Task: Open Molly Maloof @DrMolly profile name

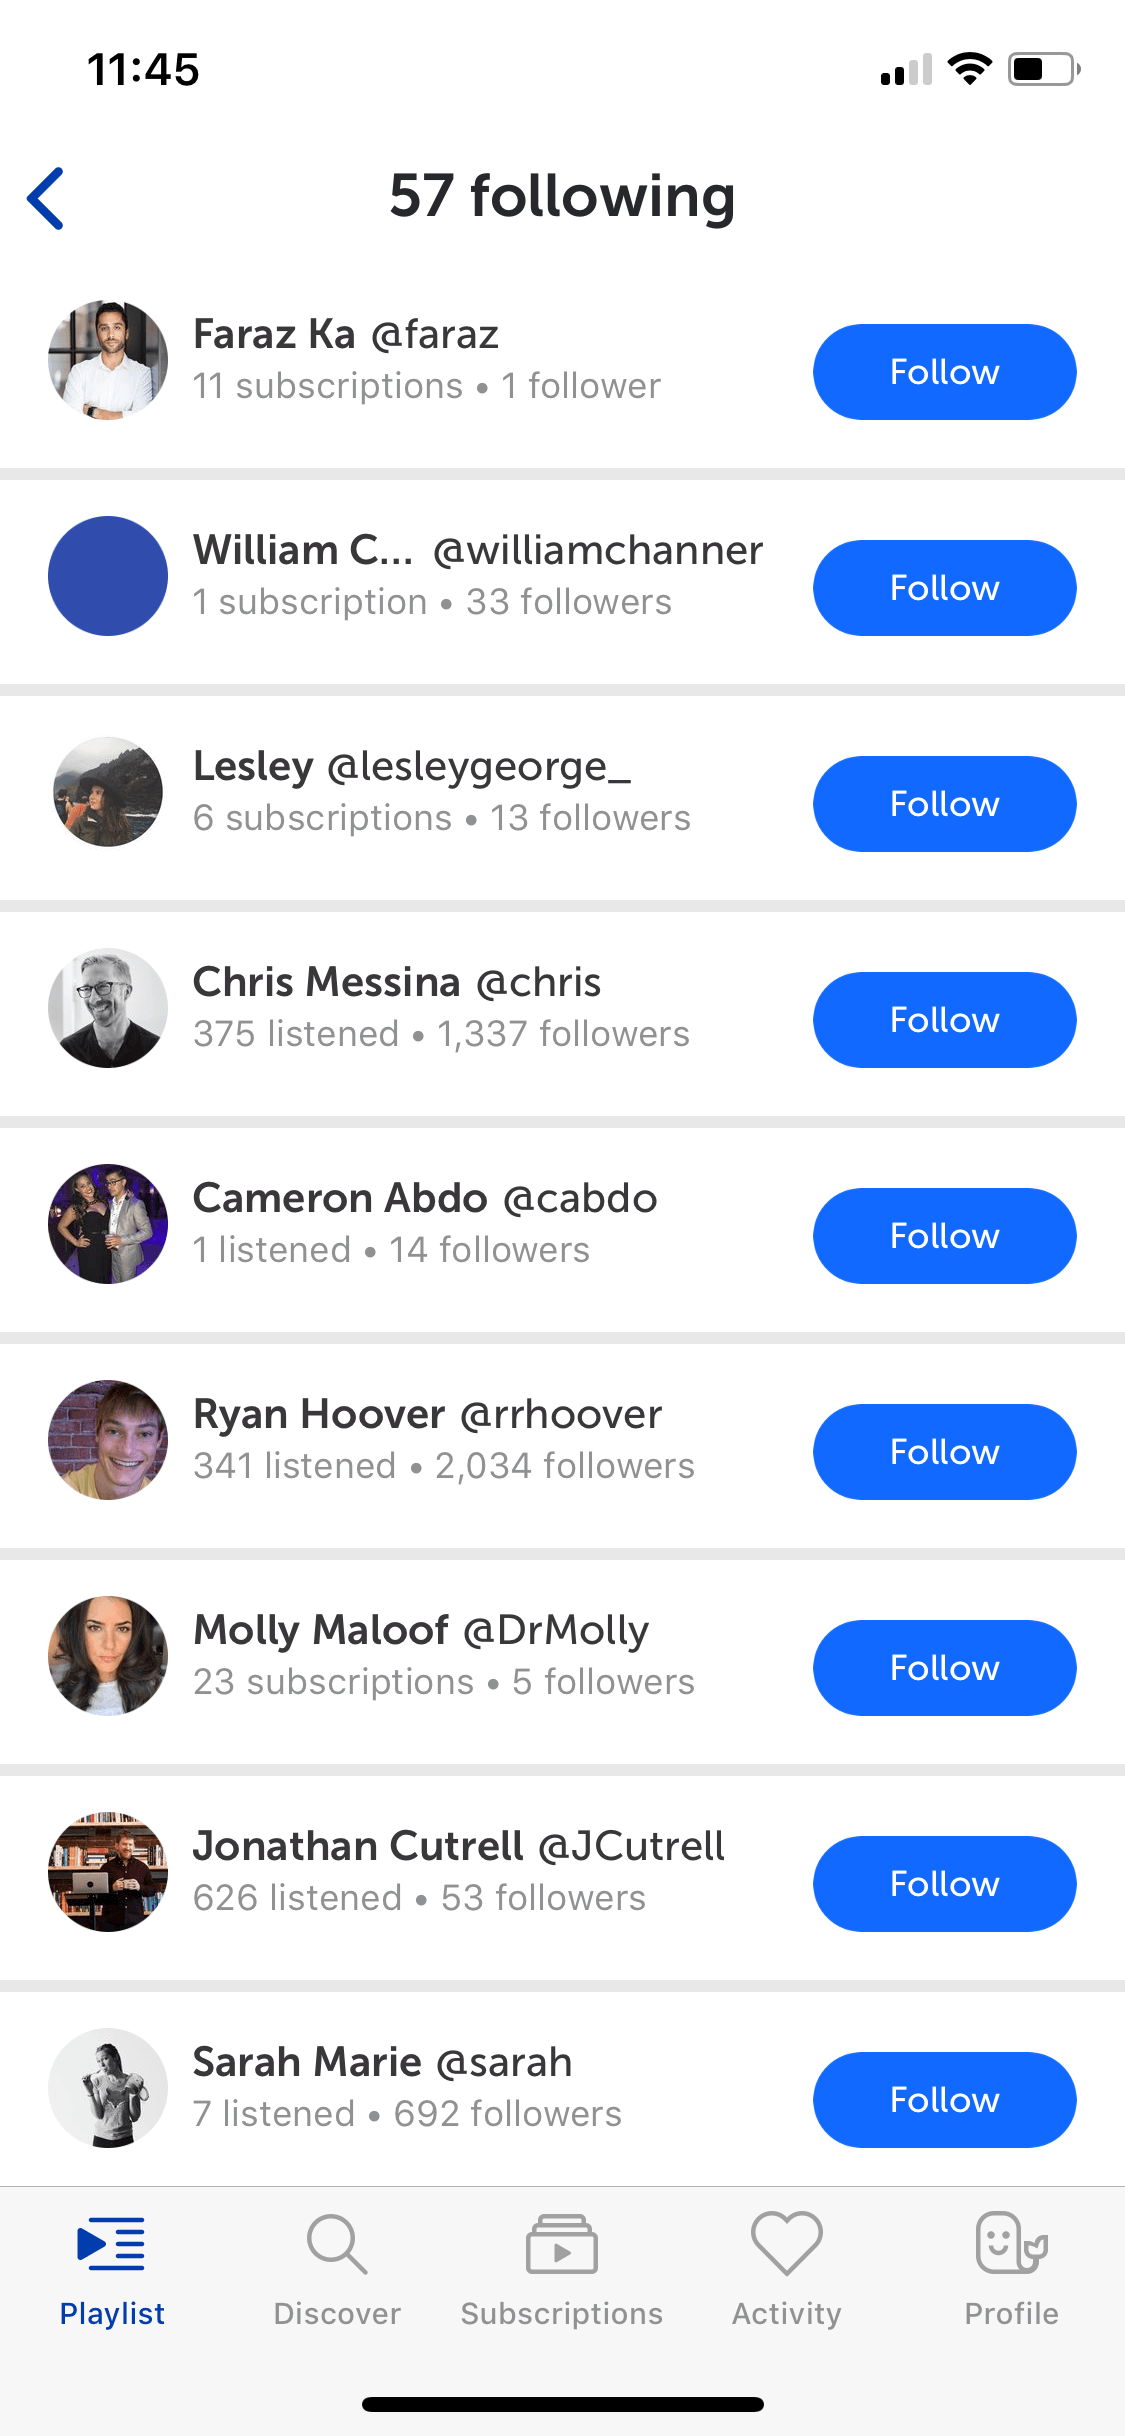Action: point(421,1630)
